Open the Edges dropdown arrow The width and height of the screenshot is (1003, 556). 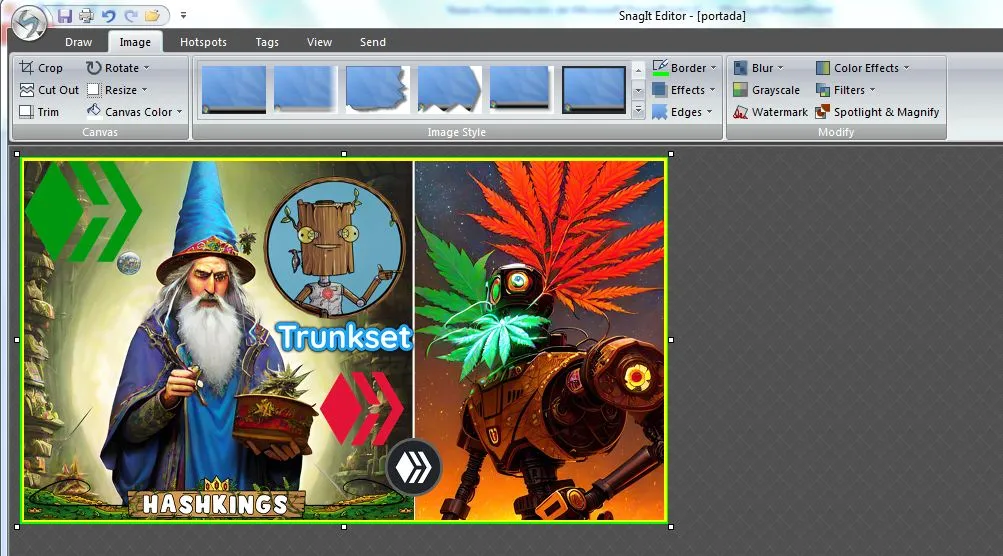[709, 112]
